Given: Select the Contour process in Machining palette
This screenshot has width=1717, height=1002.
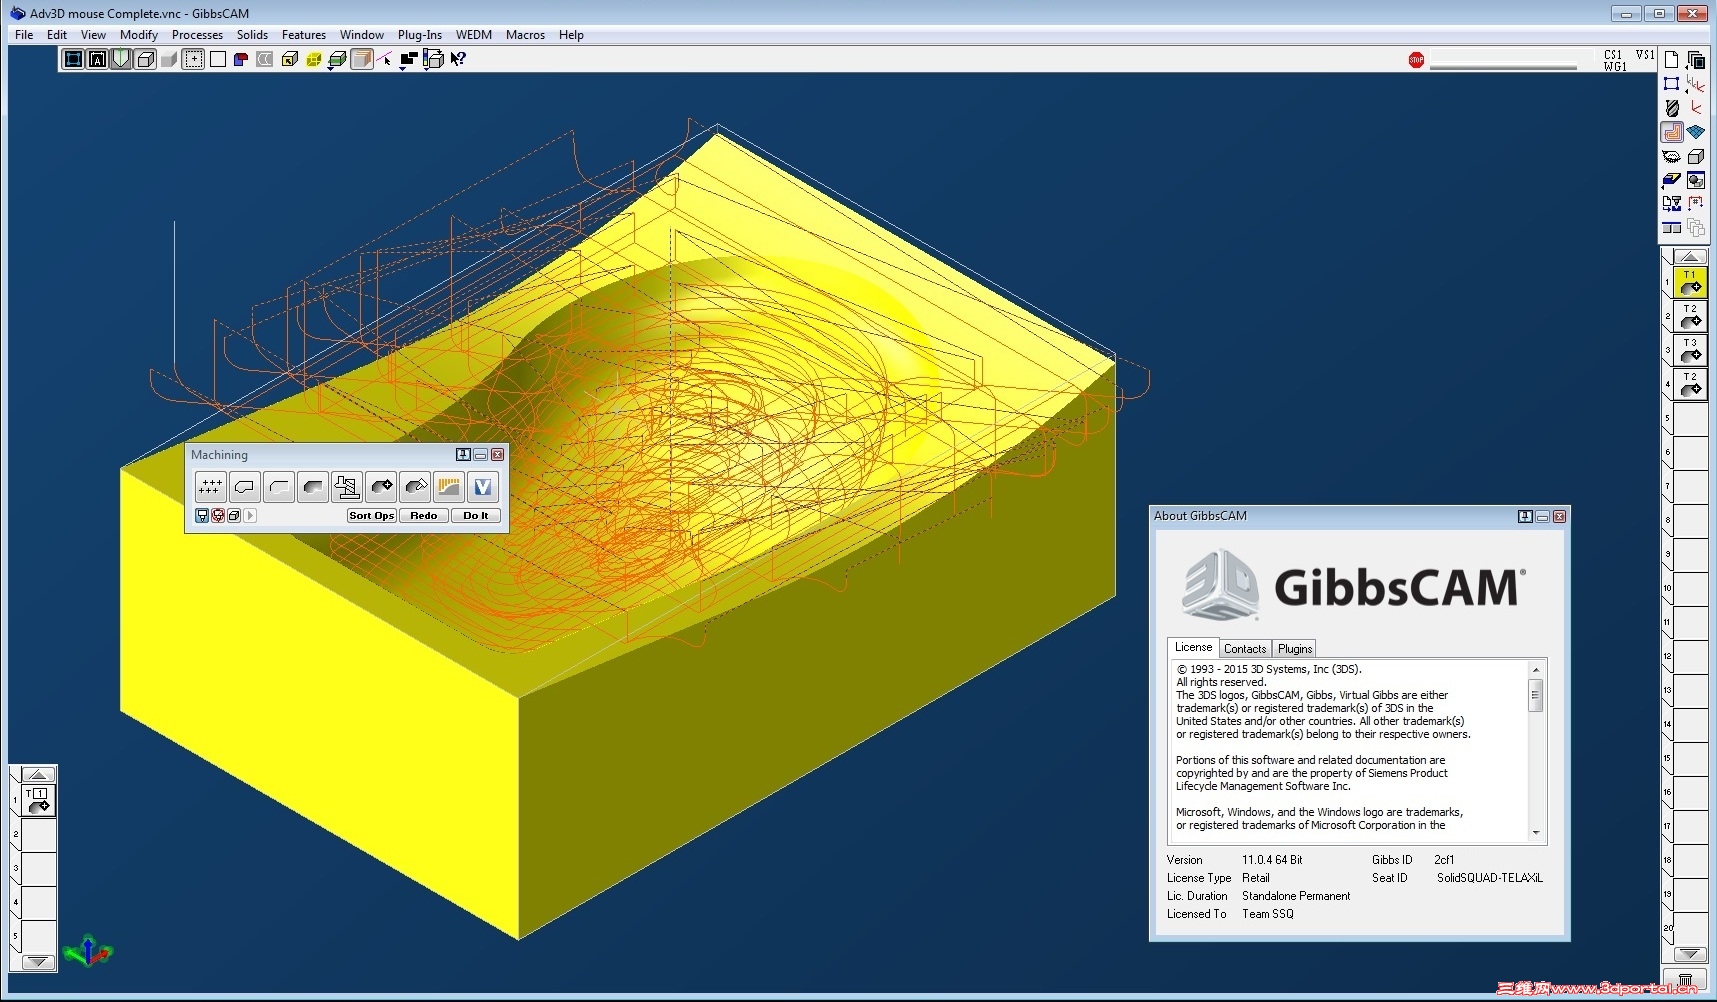Looking at the screenshot, I should [244, 487].
